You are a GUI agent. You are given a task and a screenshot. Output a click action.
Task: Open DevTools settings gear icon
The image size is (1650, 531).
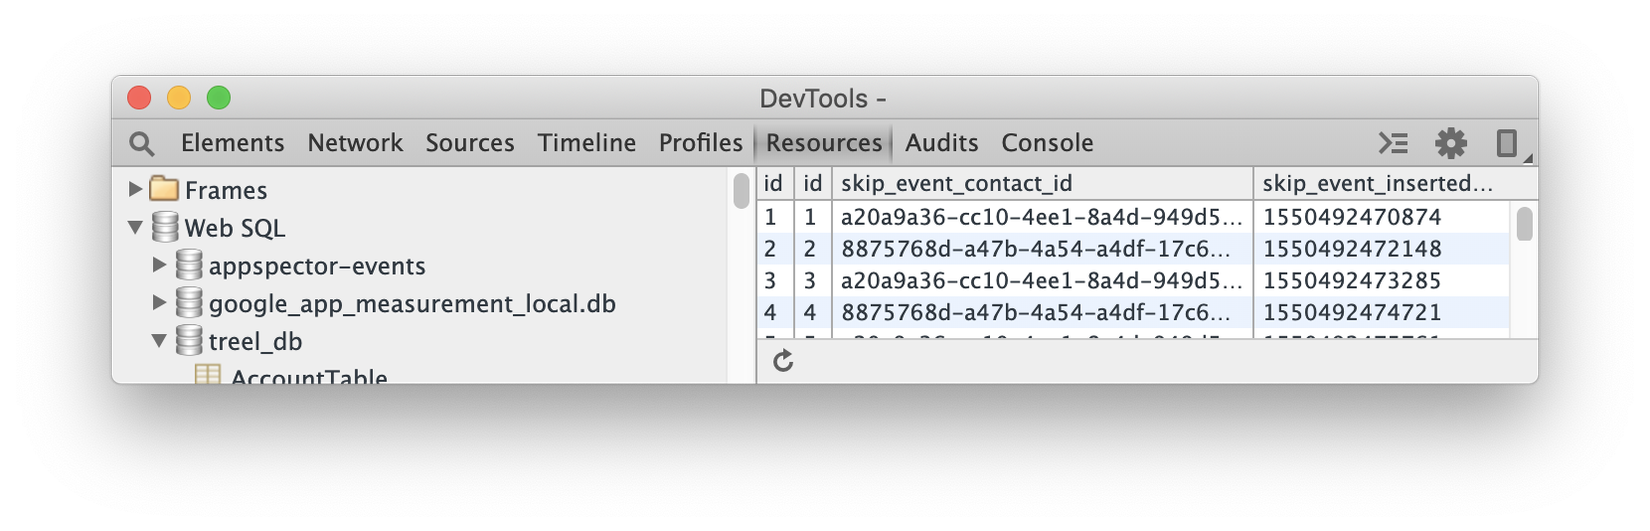coord(1450,144)
